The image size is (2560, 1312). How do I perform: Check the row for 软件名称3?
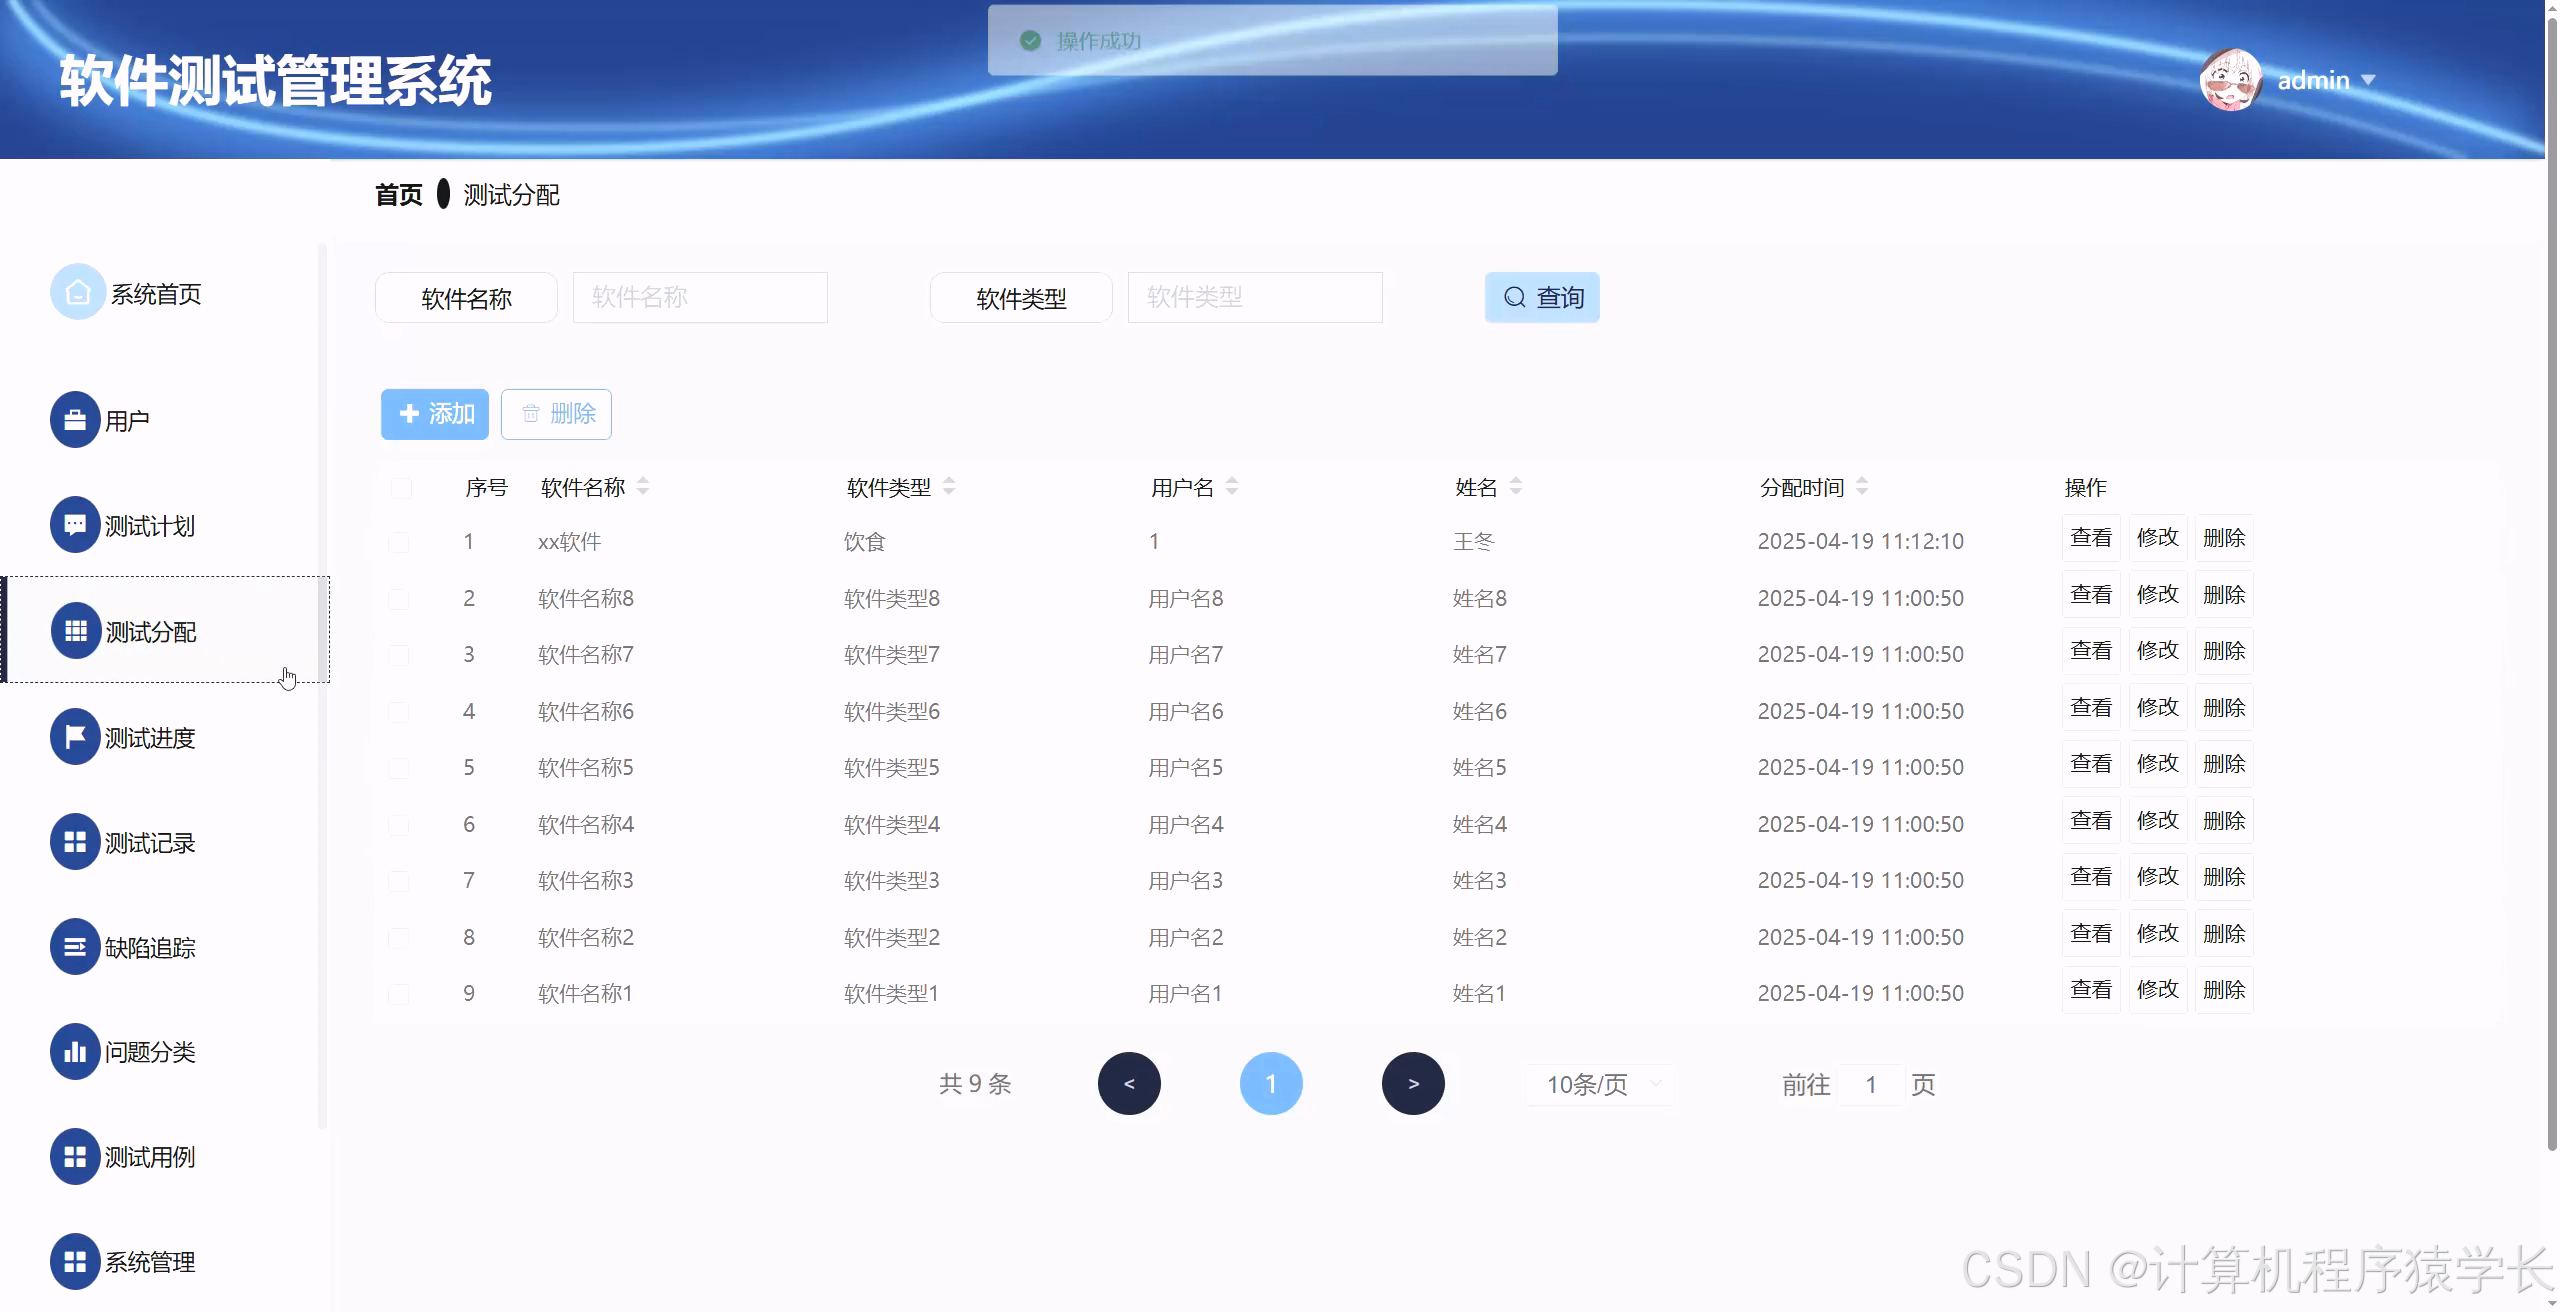coord(399,881)
